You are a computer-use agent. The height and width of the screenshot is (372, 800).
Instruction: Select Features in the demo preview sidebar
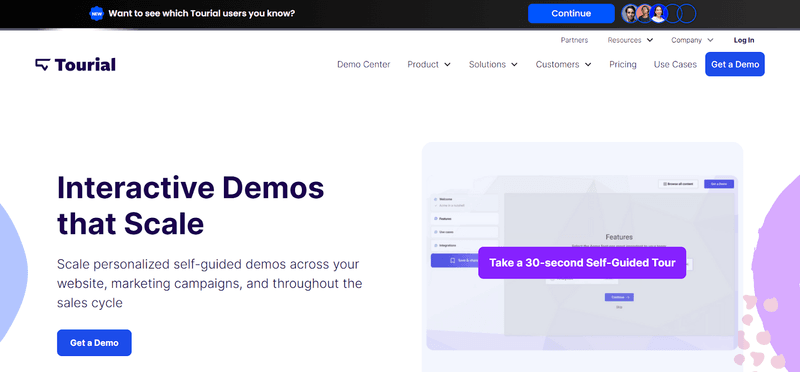[464, 218]
